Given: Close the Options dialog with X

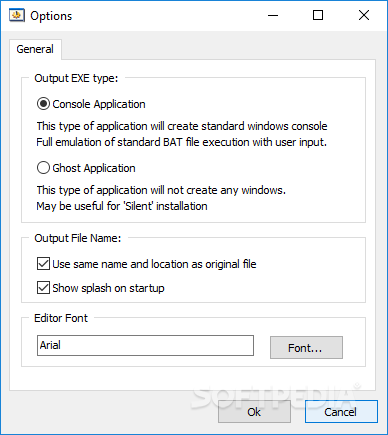Looking at the screenshot, I should click(x=364, y=15).
